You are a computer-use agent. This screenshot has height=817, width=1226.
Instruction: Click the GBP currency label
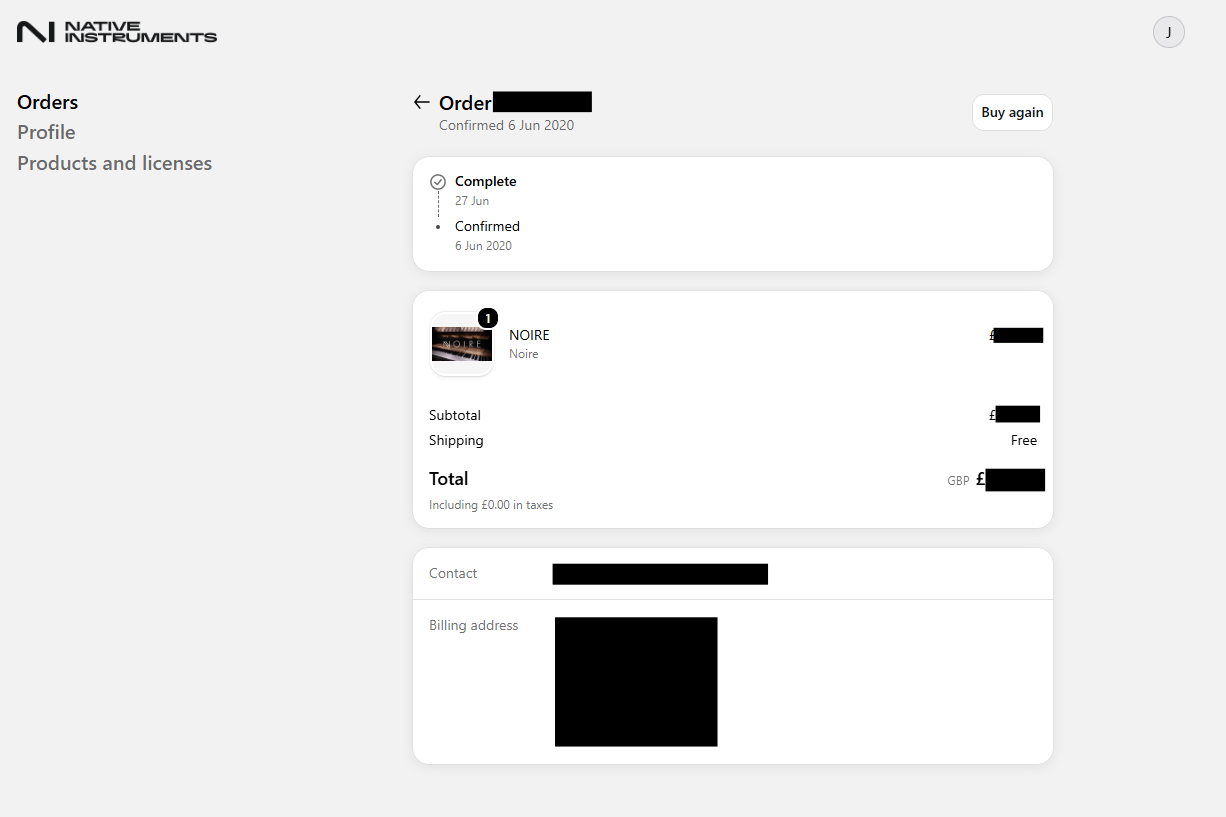click(958, 481)
